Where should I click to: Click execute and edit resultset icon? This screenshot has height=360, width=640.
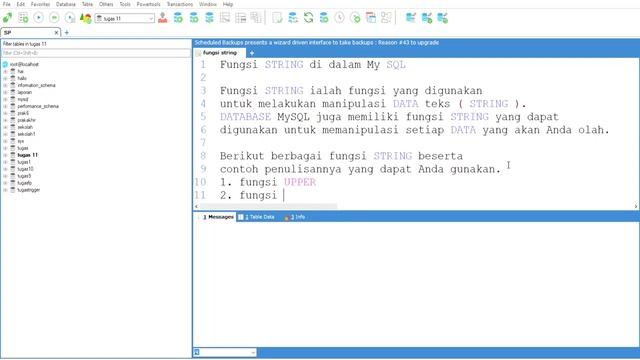70,18
